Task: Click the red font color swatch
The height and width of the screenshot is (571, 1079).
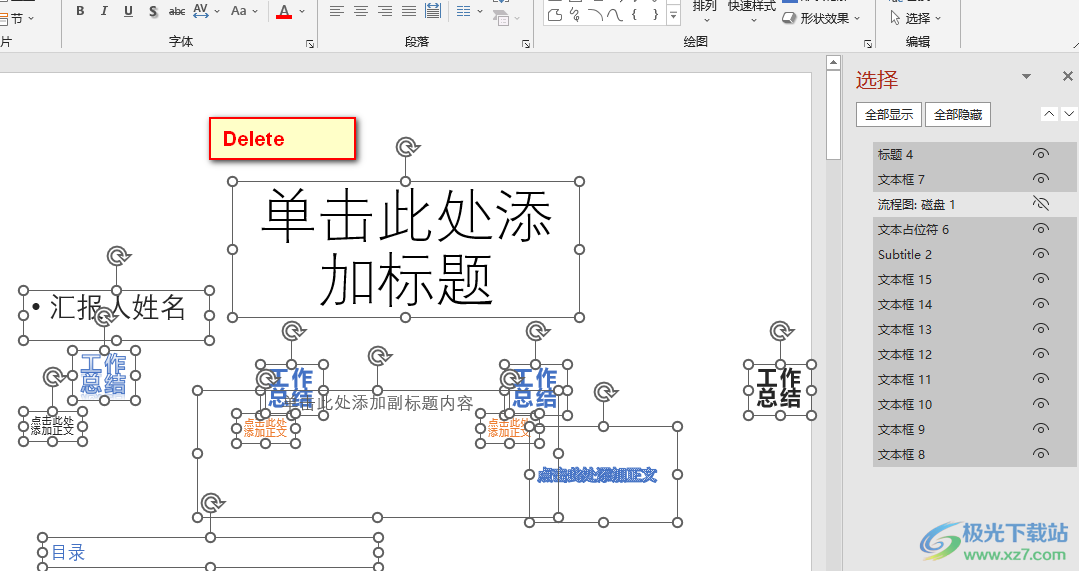Action: (284, 12)
